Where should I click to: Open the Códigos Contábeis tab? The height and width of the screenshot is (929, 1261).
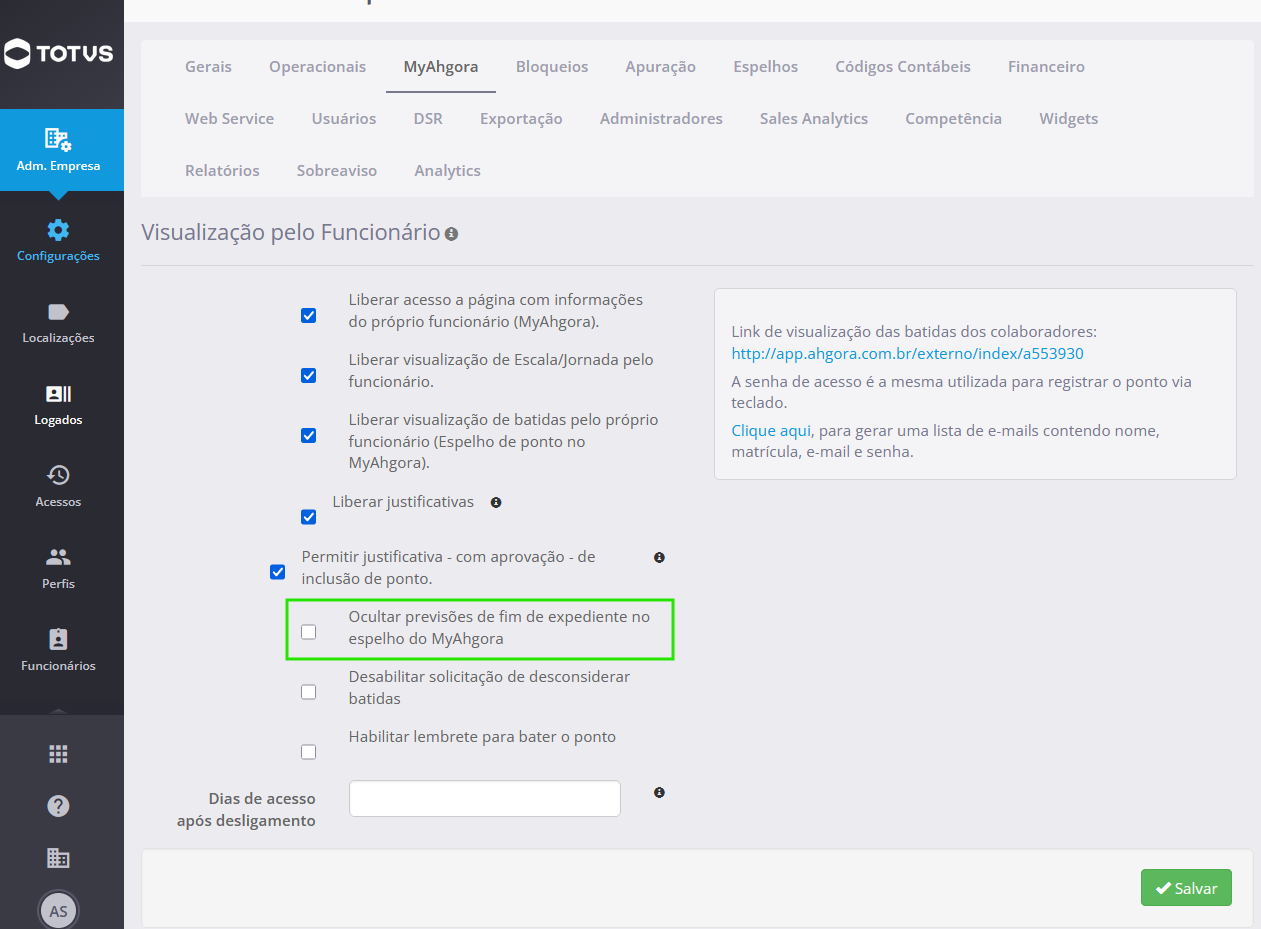pos(903,67)
